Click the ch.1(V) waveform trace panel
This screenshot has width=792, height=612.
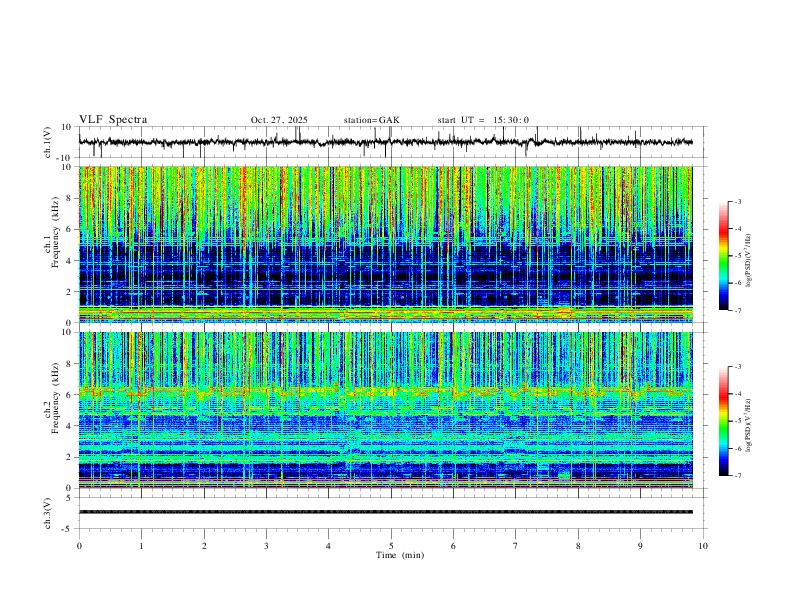coord(393,142)
